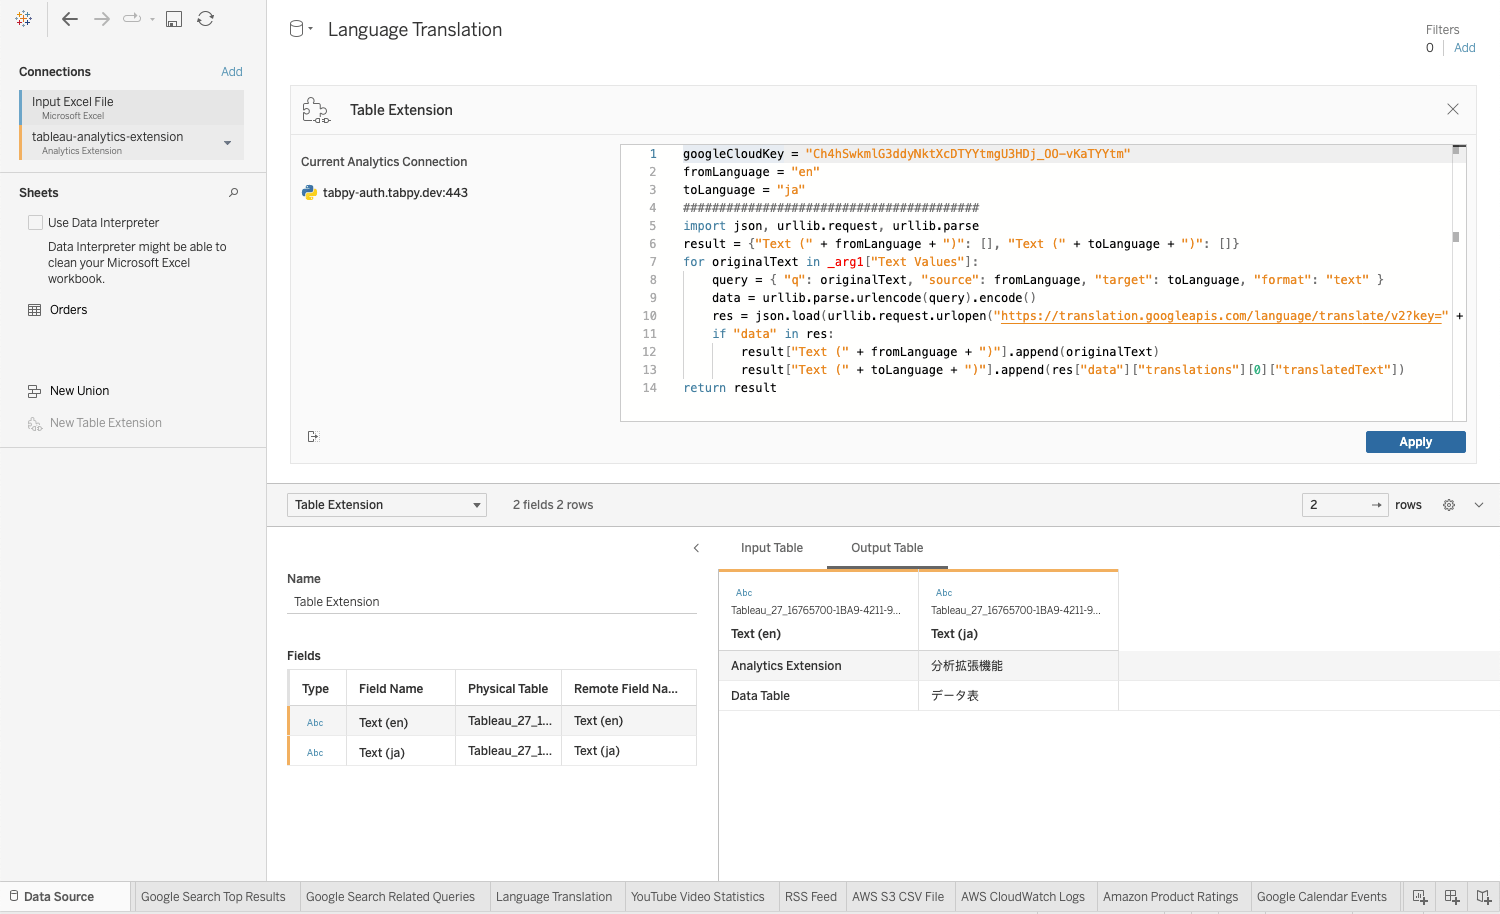Click the Language Translation data source title
The height and width of the screenshot is (914, 1500).
point(415,30)
